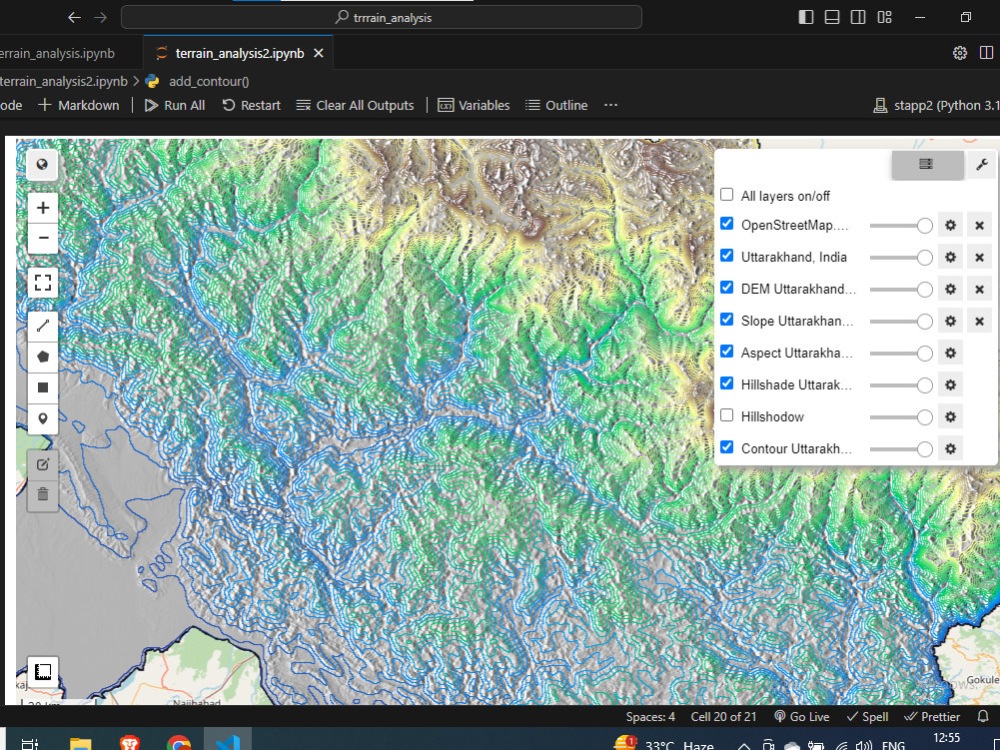Viewport: 1000px width, 750px height.
Task: Remove the OpenStreetMap layer
Action: point(980,225)
